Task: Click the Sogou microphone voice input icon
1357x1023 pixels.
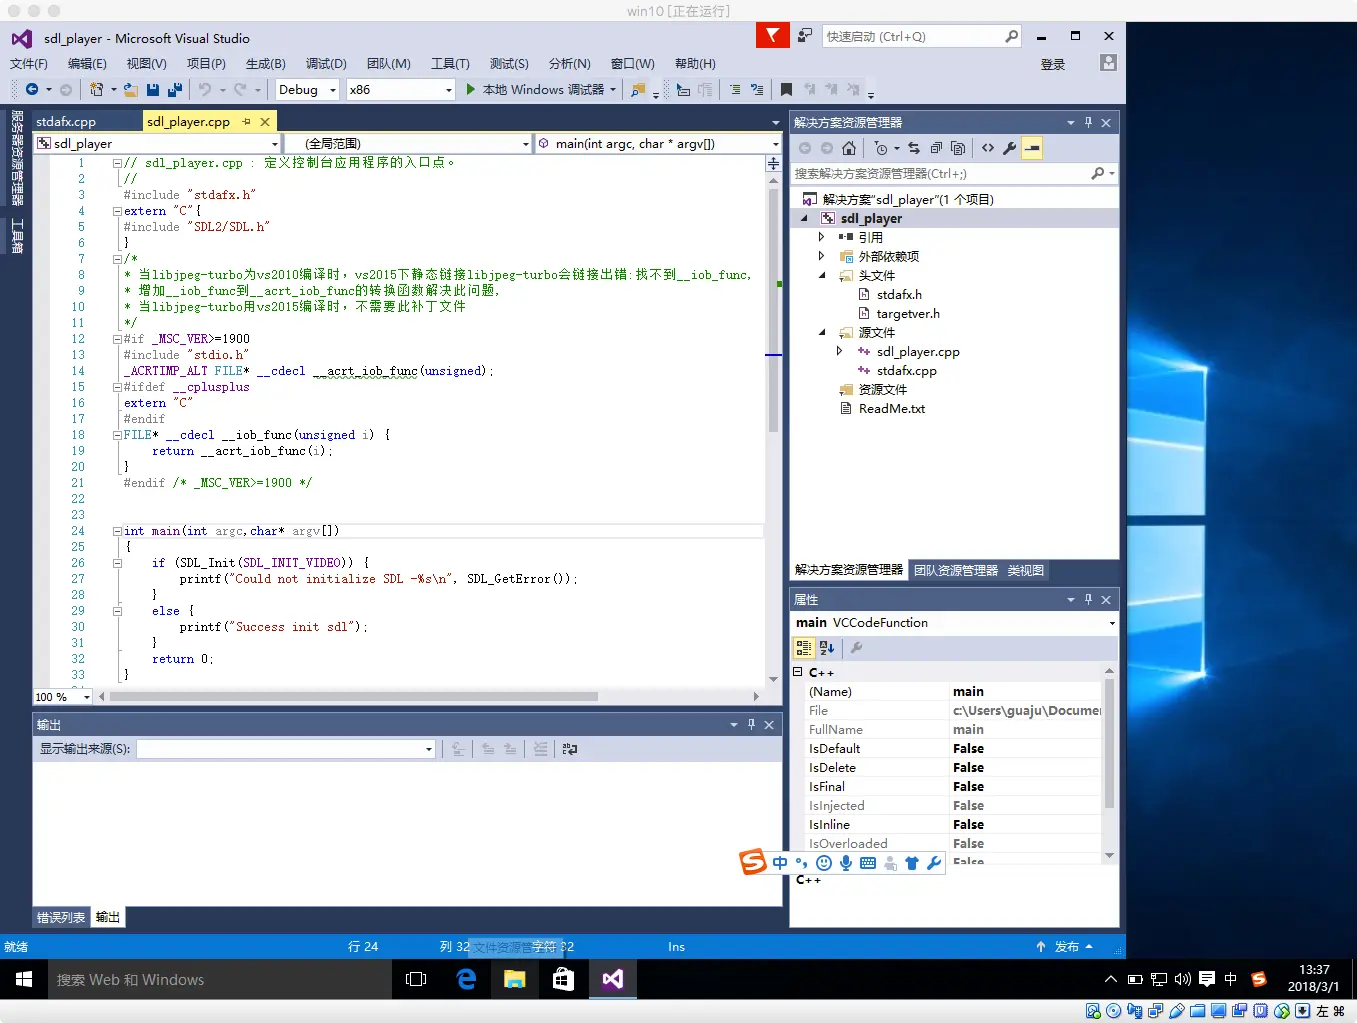Action: tap(846, 863)
